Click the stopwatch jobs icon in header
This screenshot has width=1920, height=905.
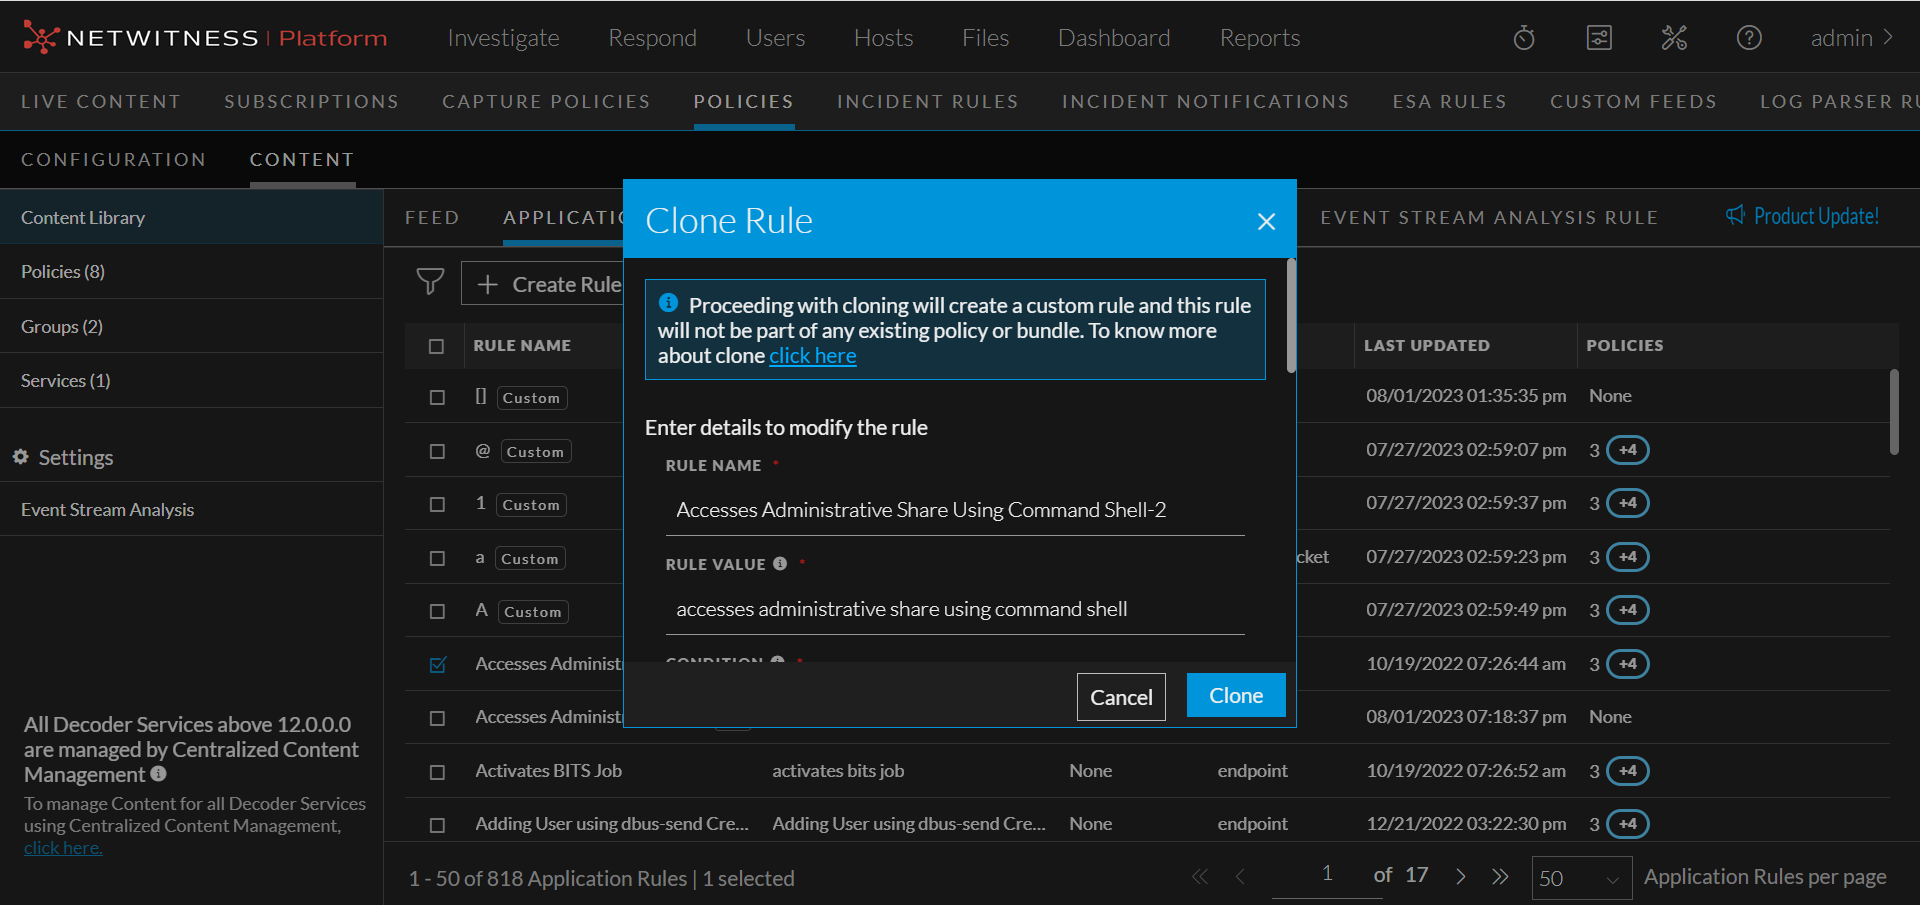tap(1523, 38)
